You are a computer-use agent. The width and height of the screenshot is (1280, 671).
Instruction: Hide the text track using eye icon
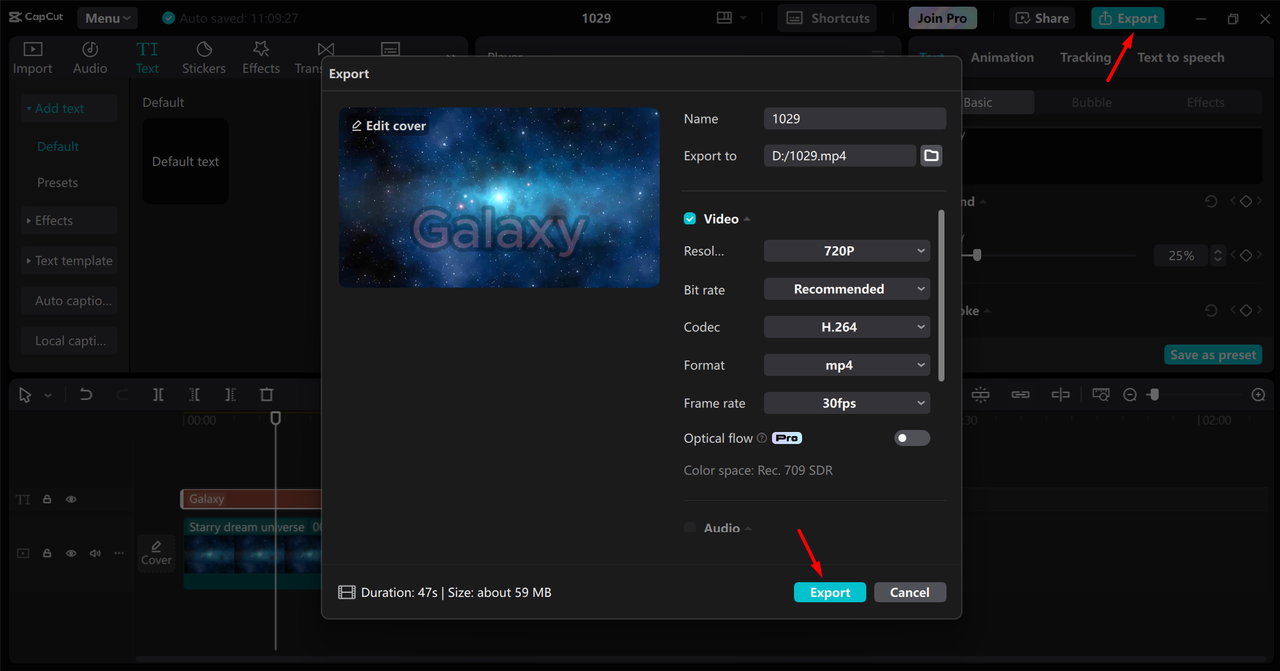click(x=71, y=499)
